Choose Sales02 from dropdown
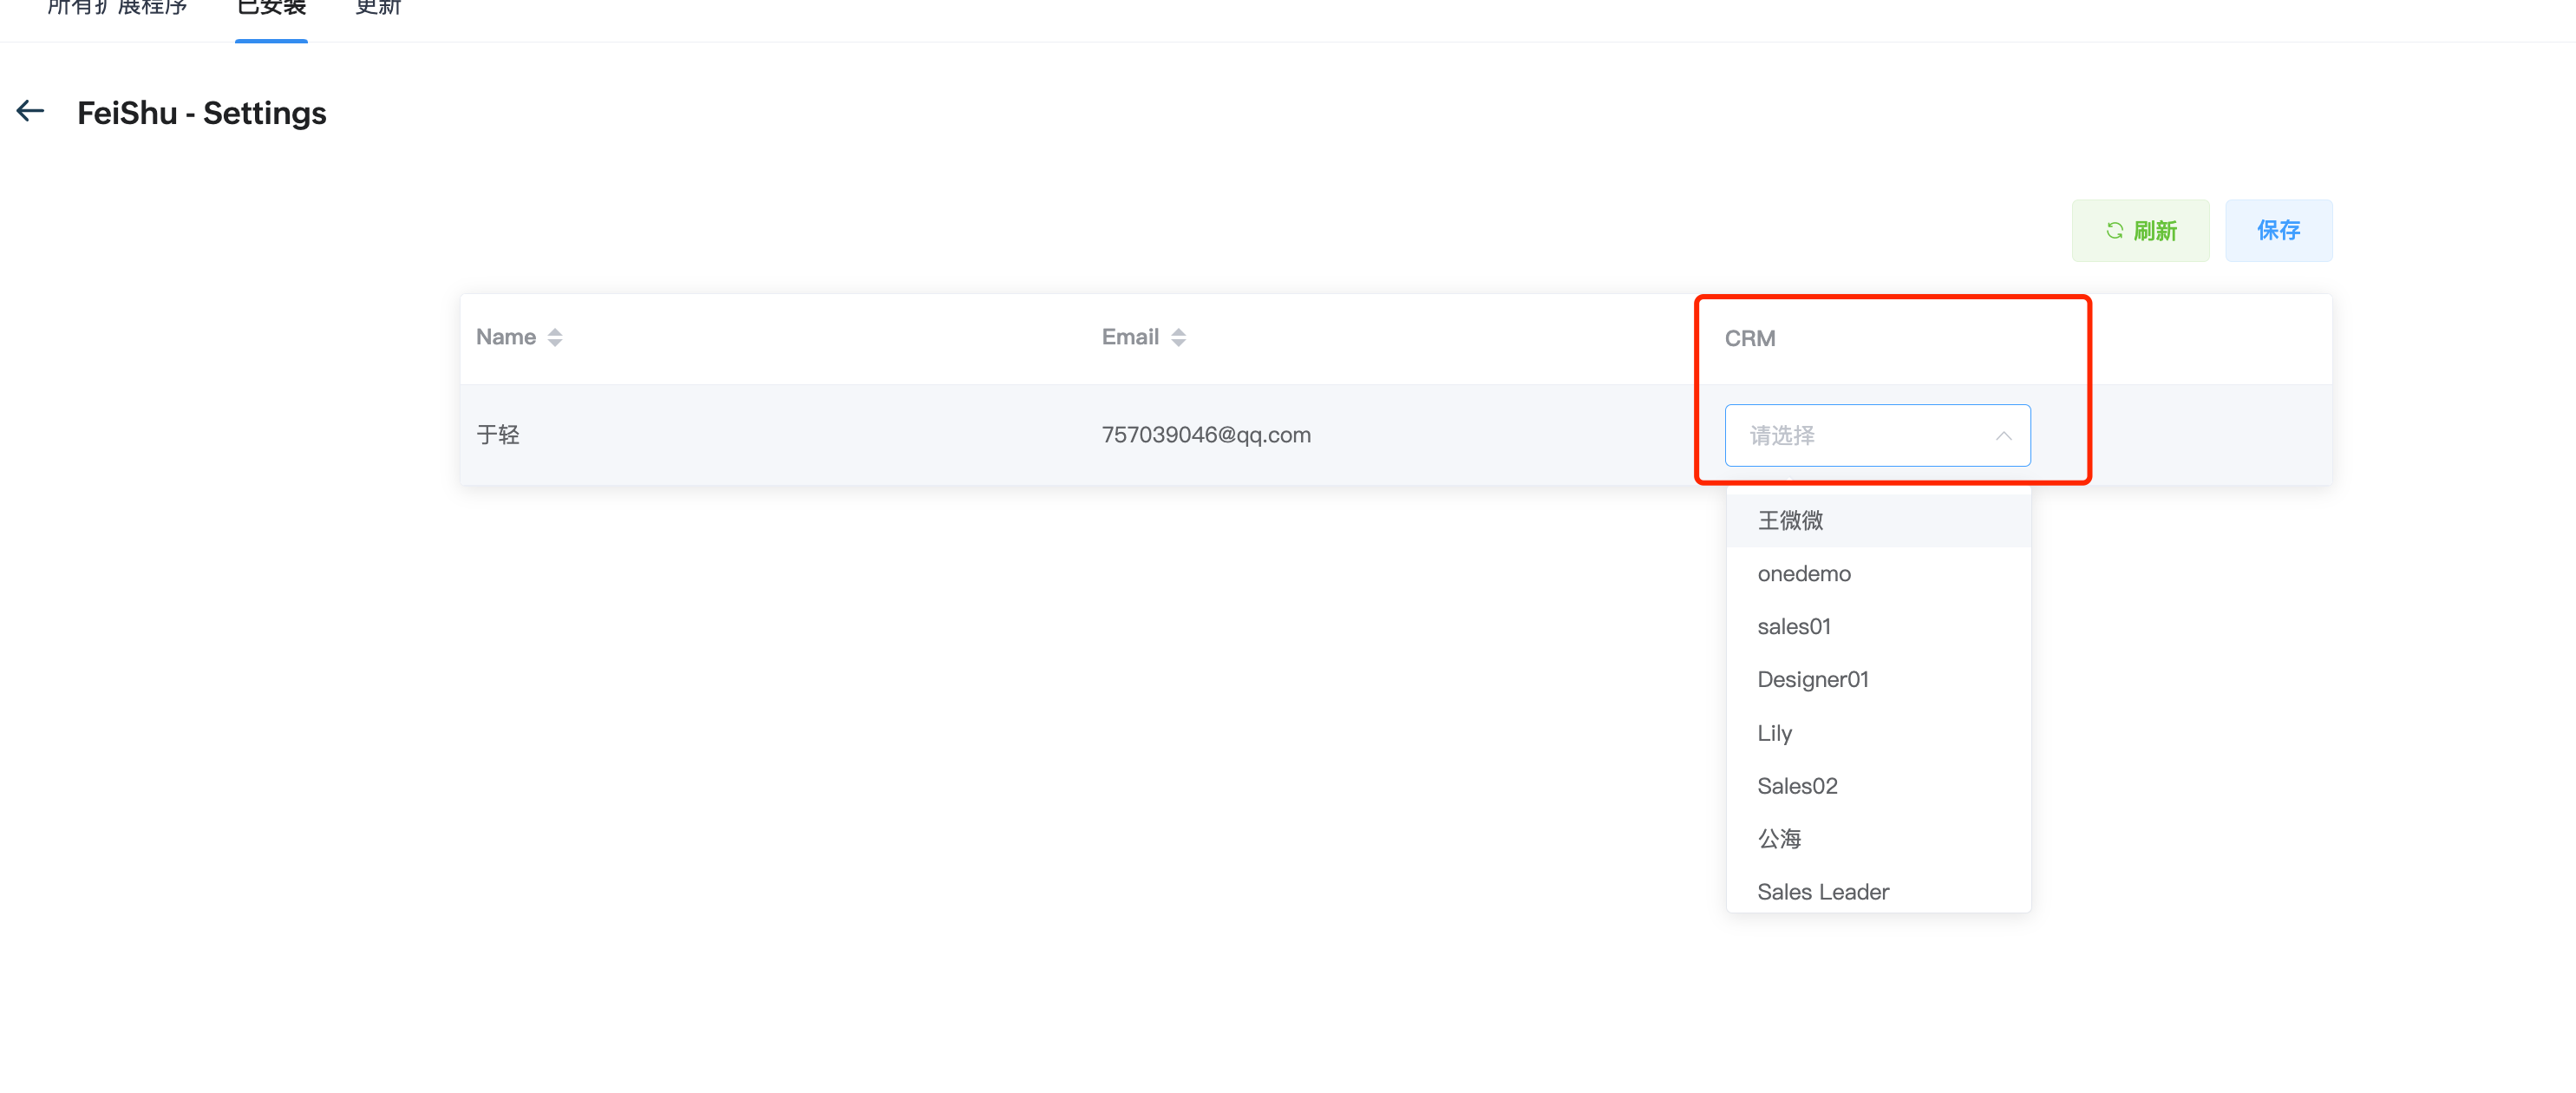Screen dimensions: 2576x1093 [x=1797, y=786]
